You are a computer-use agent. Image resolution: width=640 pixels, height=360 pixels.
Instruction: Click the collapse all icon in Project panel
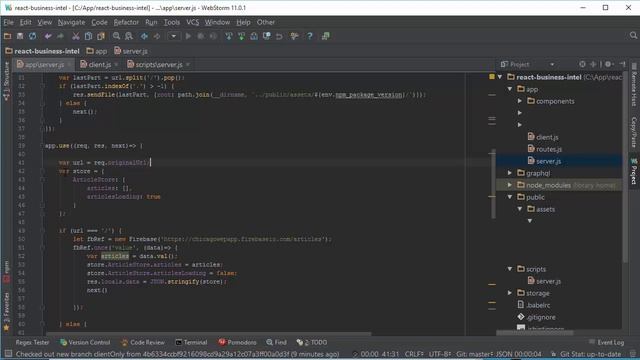(593, 64)
